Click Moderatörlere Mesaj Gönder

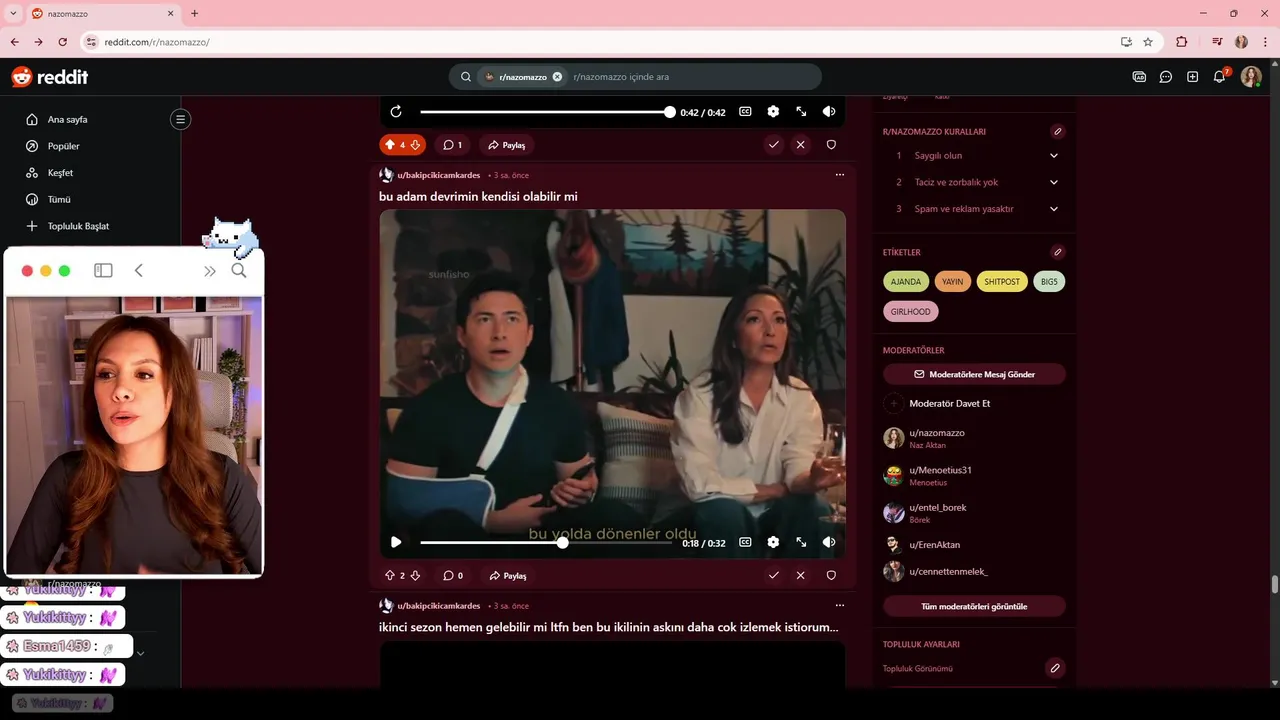click(x=974, y=374)
